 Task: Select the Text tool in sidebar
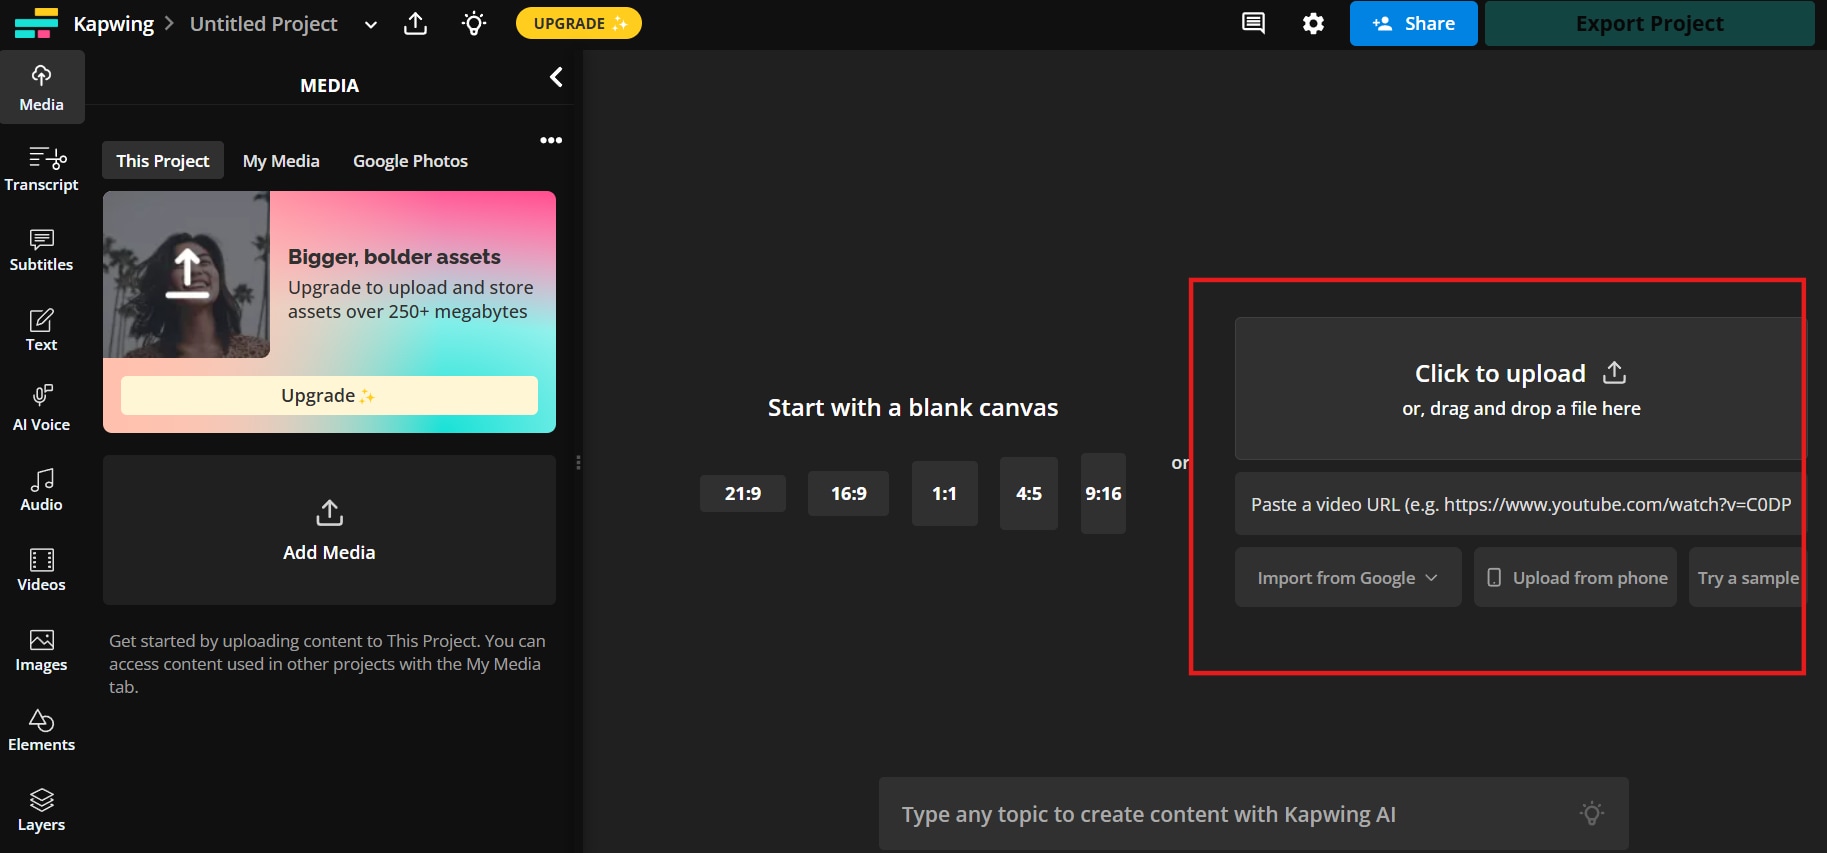click(42, 329)
